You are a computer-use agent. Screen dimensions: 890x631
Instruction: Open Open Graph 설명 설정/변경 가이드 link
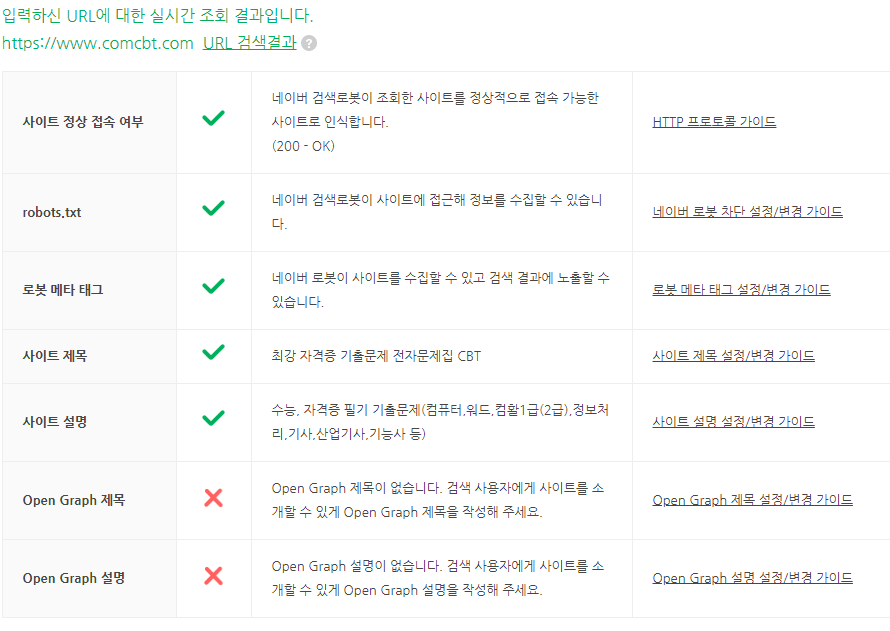[x=752, y=578]
